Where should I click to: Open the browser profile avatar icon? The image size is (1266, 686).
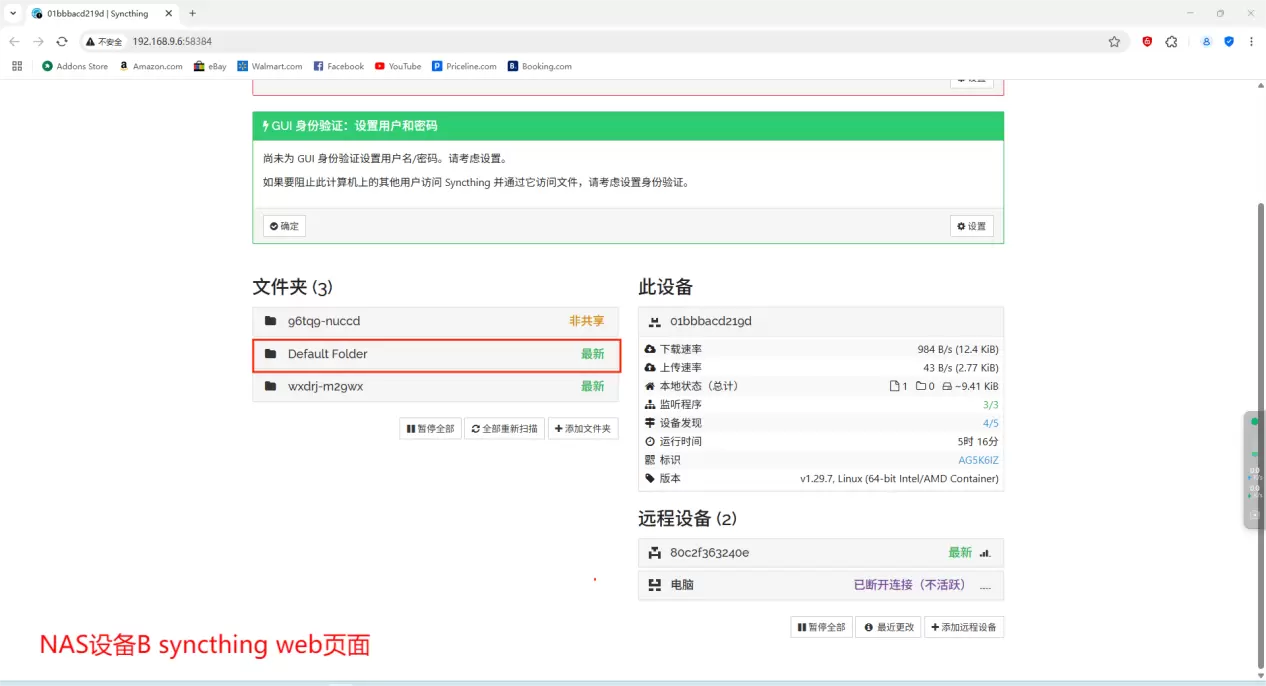click(x=1207, y=42)
